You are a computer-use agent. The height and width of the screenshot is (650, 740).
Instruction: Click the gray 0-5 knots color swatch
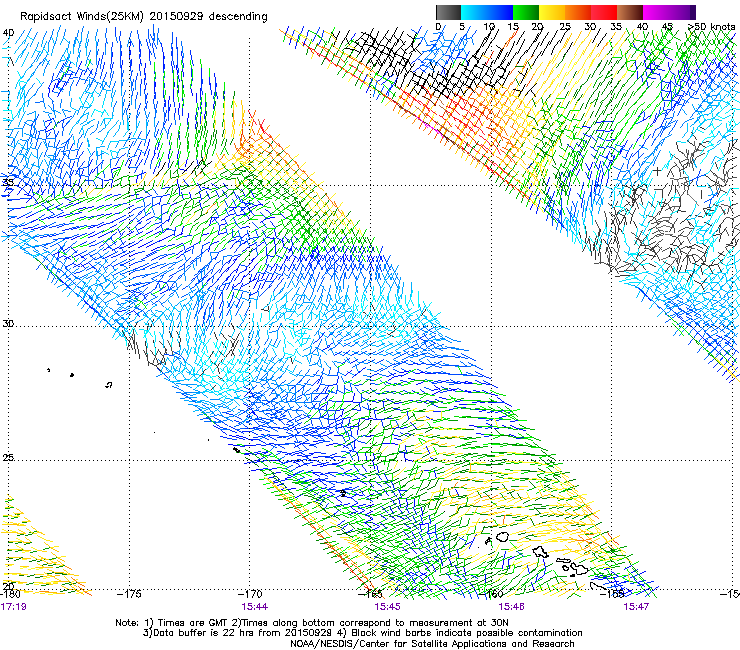coord(448,12)
